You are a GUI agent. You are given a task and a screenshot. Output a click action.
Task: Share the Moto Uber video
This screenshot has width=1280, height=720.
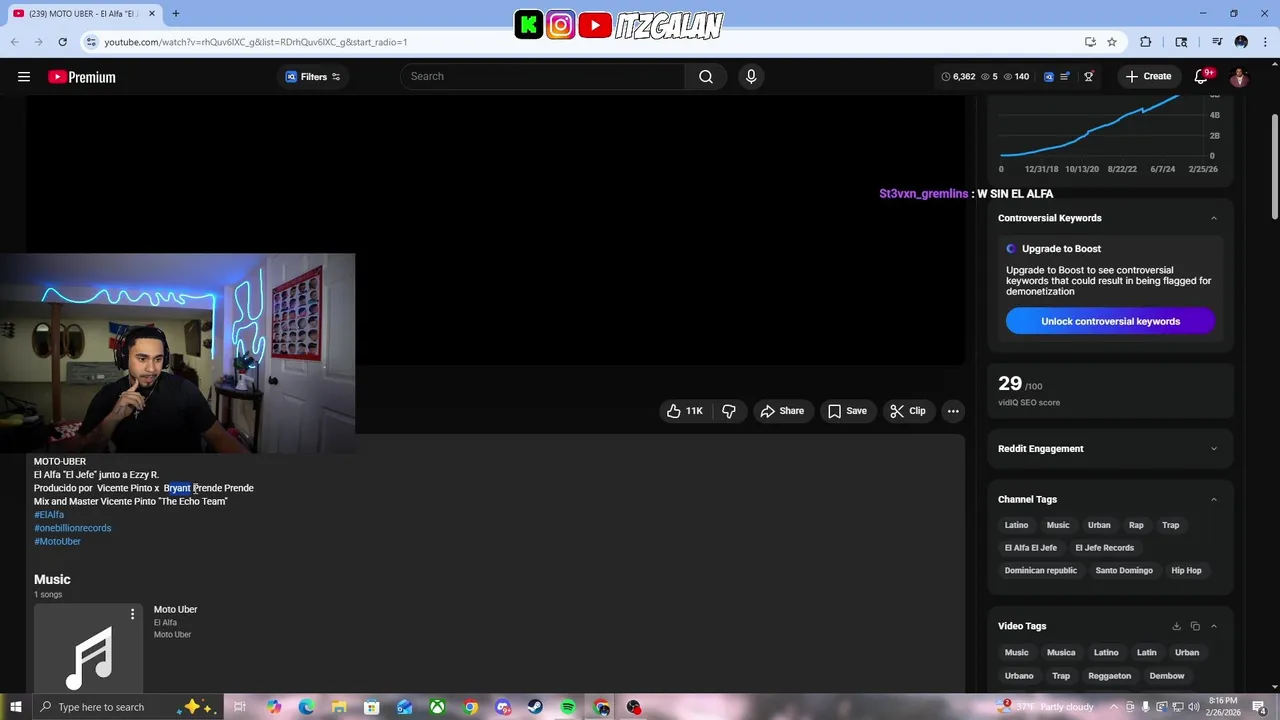click(782, 411)
